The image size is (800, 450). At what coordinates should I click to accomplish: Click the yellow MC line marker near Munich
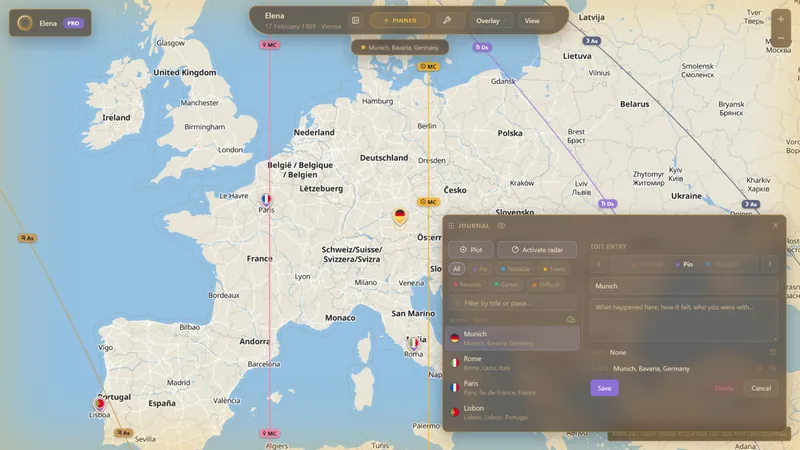coord(429,202)
